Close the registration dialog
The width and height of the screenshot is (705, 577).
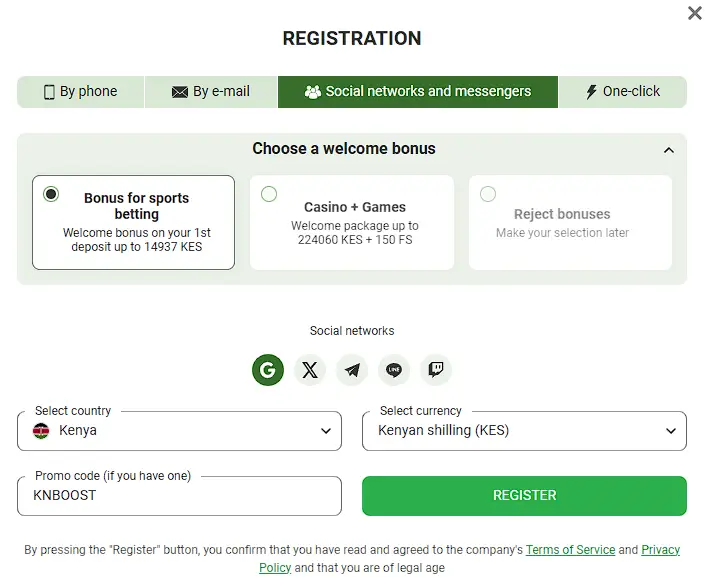coord(694,13)
